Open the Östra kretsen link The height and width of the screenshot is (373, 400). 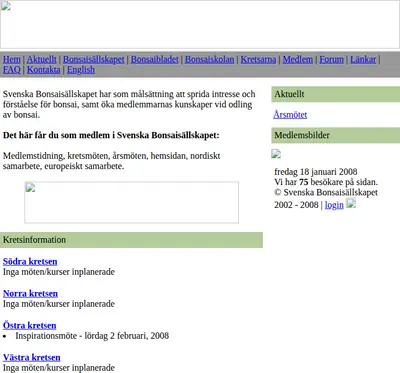tap(30, 325)
